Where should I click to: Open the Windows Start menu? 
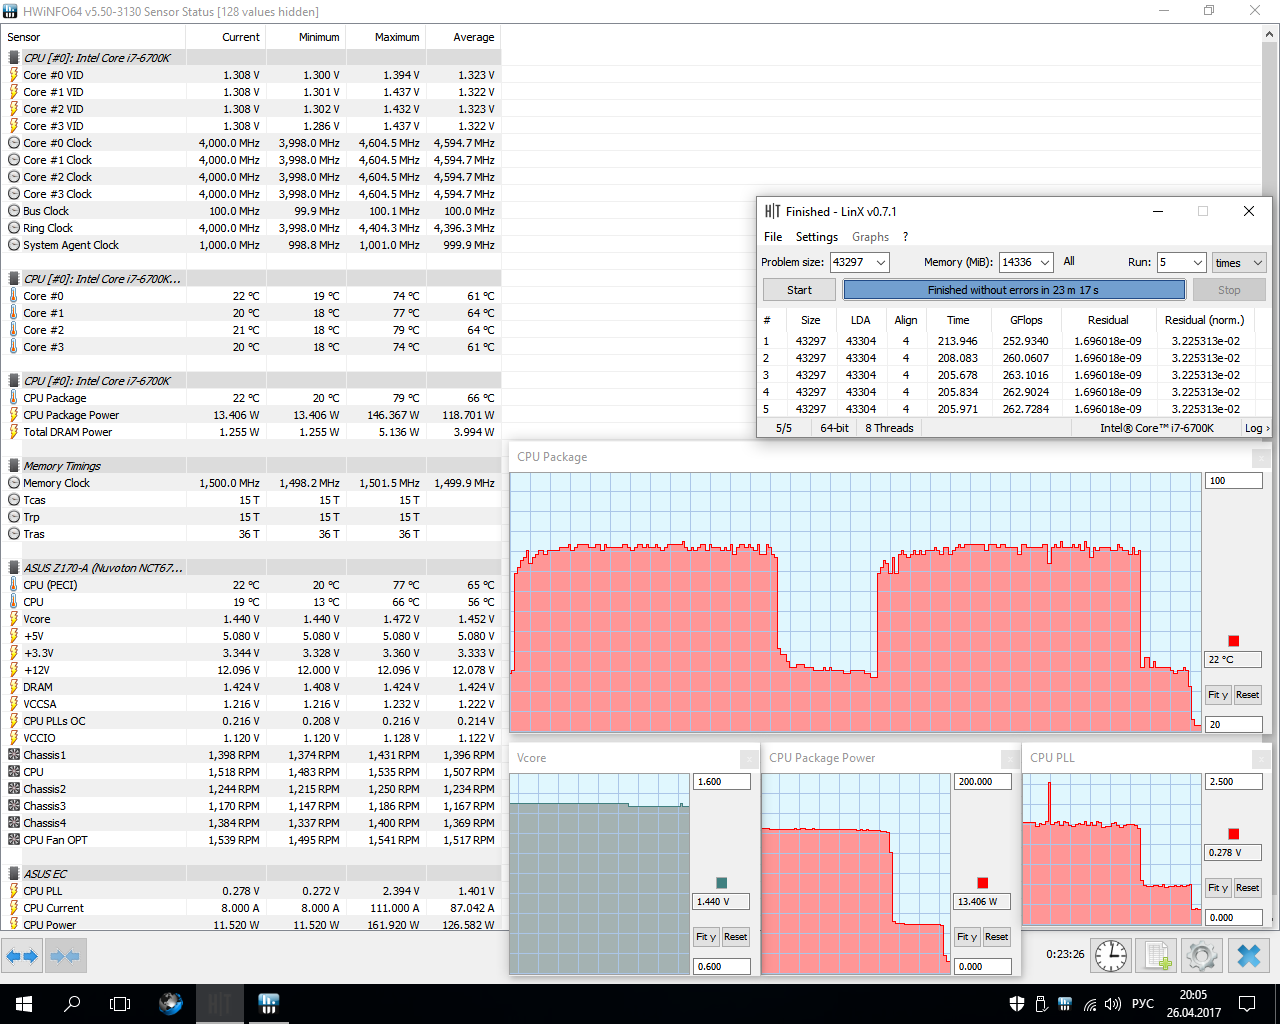[x=24, y=1004]
